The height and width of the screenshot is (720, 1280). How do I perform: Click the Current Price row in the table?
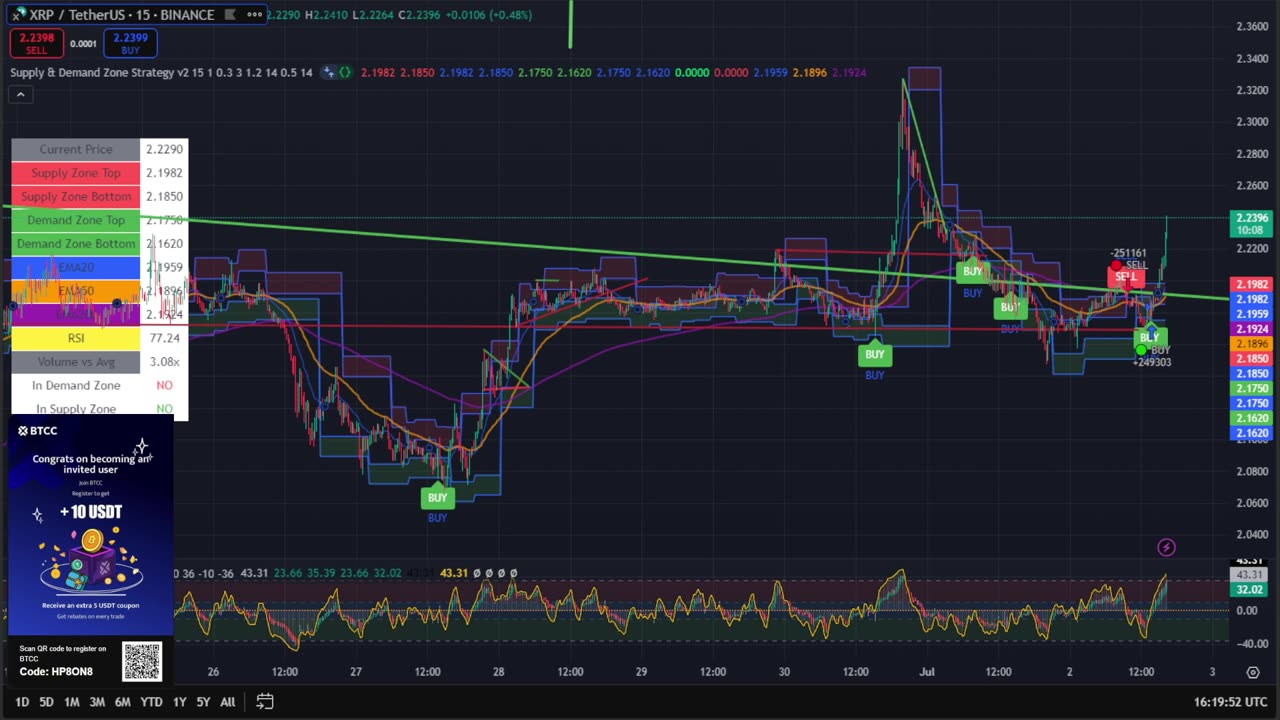tap(99, 149)
